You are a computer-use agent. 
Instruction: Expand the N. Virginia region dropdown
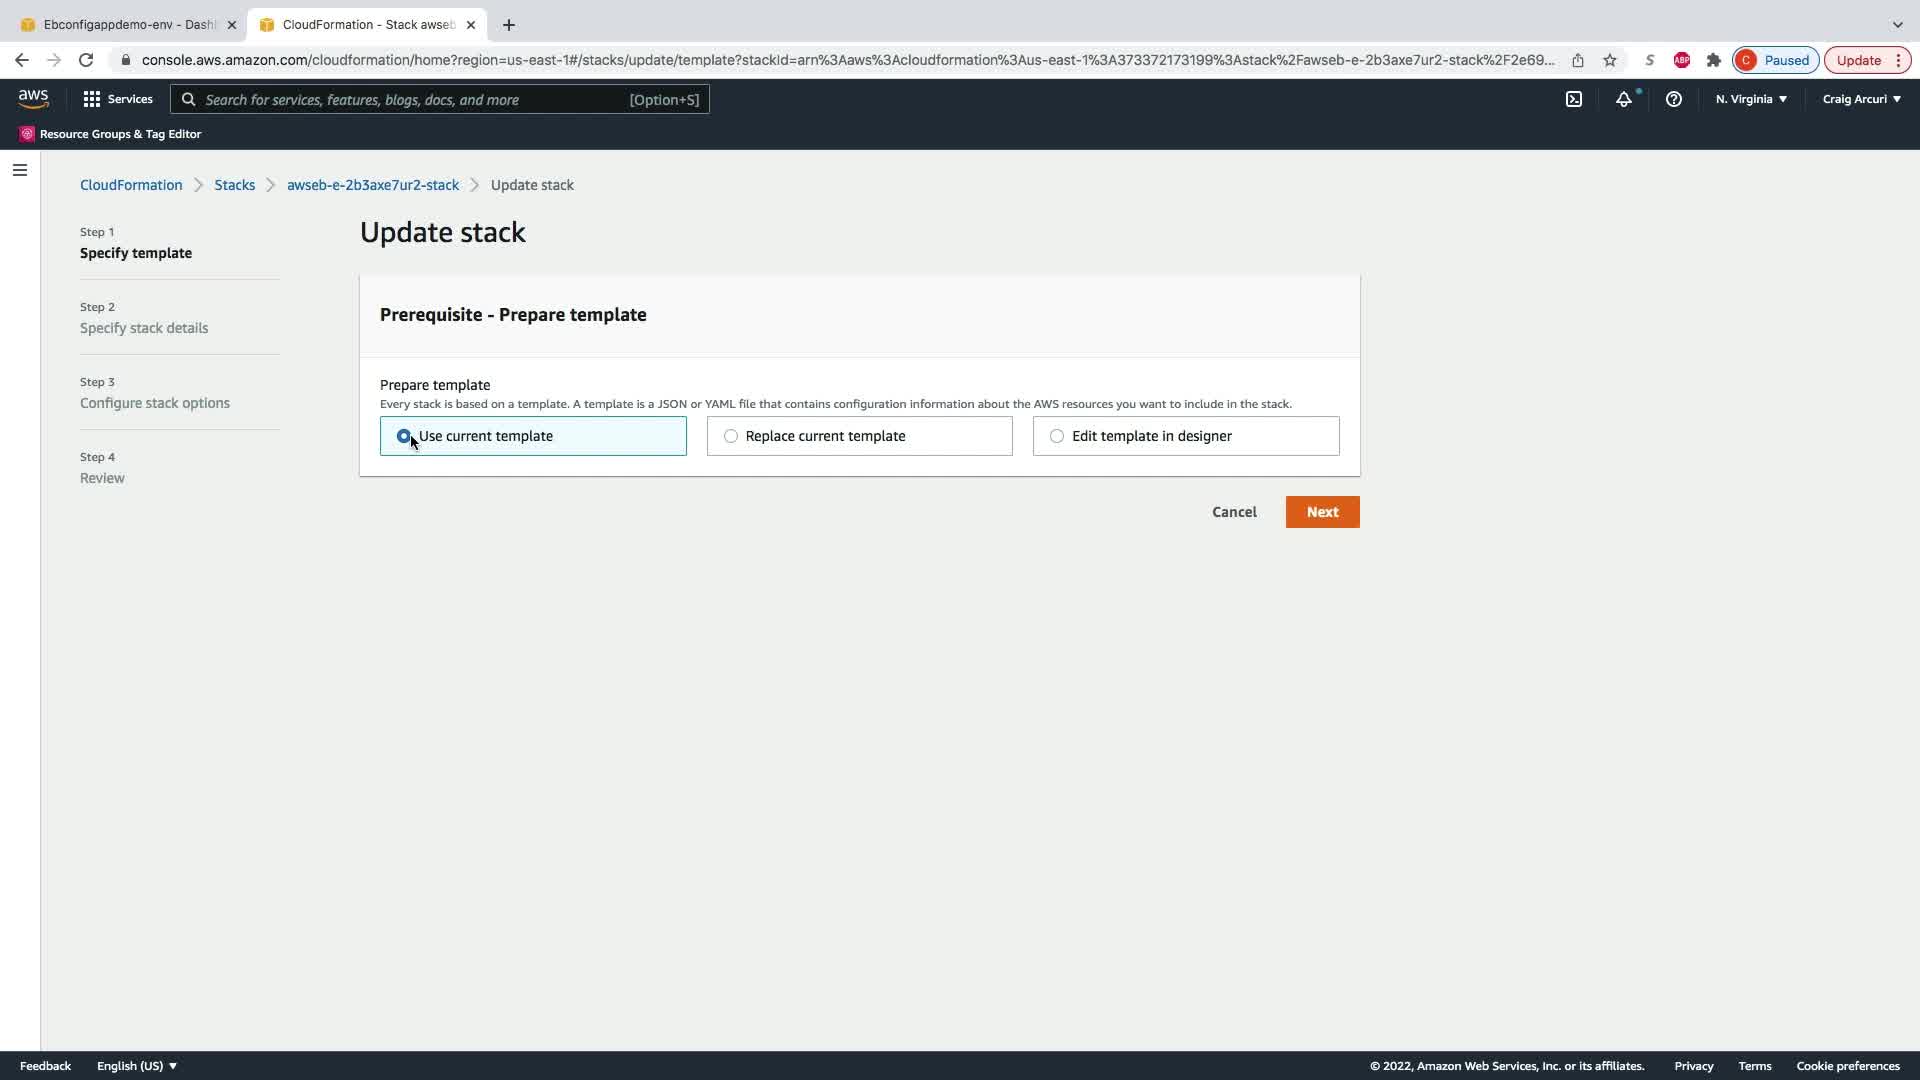pyautogui.click(x=1751, y=99)
